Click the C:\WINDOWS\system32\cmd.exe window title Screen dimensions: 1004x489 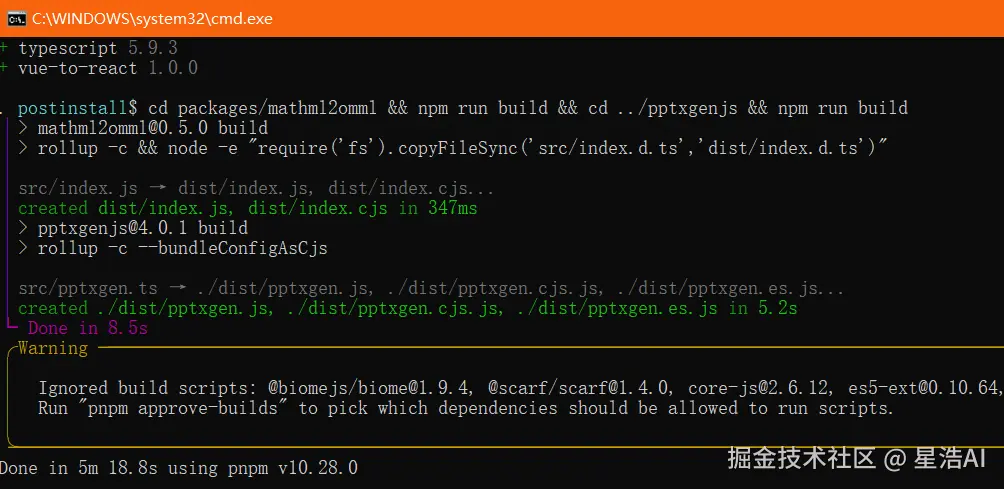click(x=152, y=18)
